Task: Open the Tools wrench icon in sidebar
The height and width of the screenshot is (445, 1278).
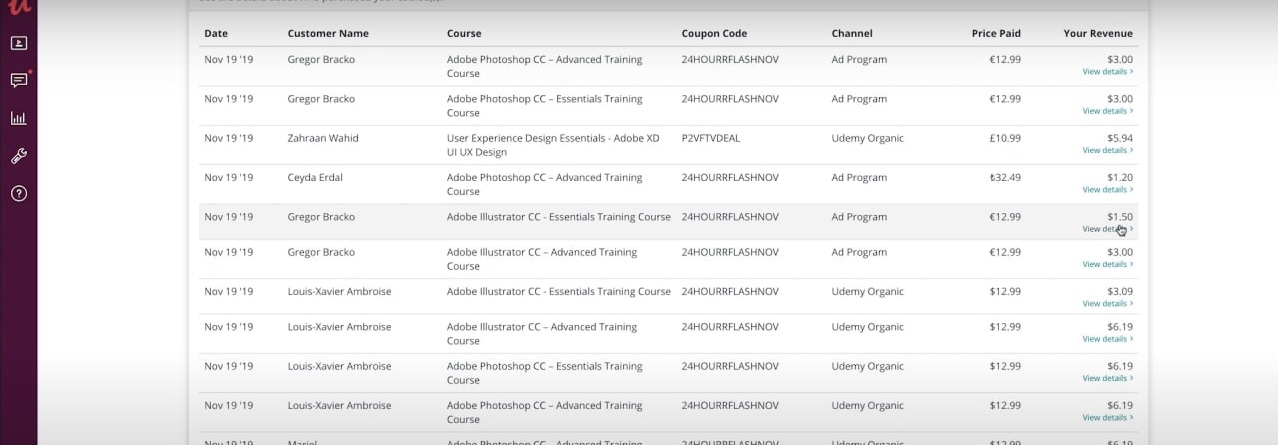Action: [19, 156]
